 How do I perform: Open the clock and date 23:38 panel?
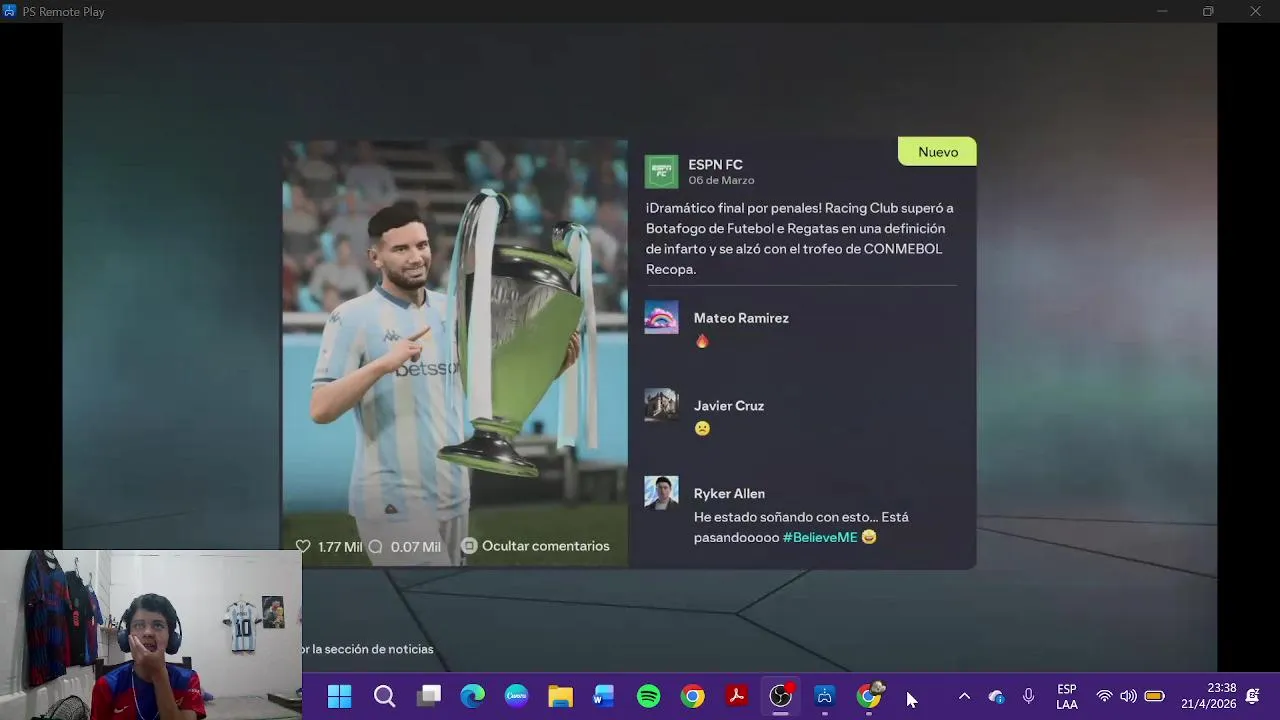click(x=1208, y=696)
